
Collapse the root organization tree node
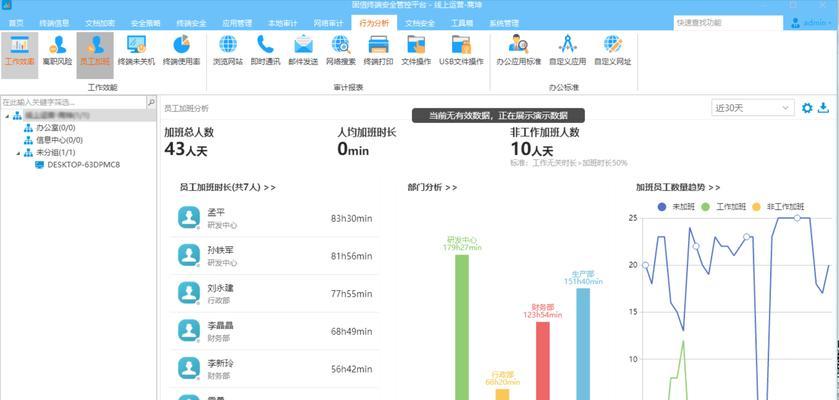(6, 116)
